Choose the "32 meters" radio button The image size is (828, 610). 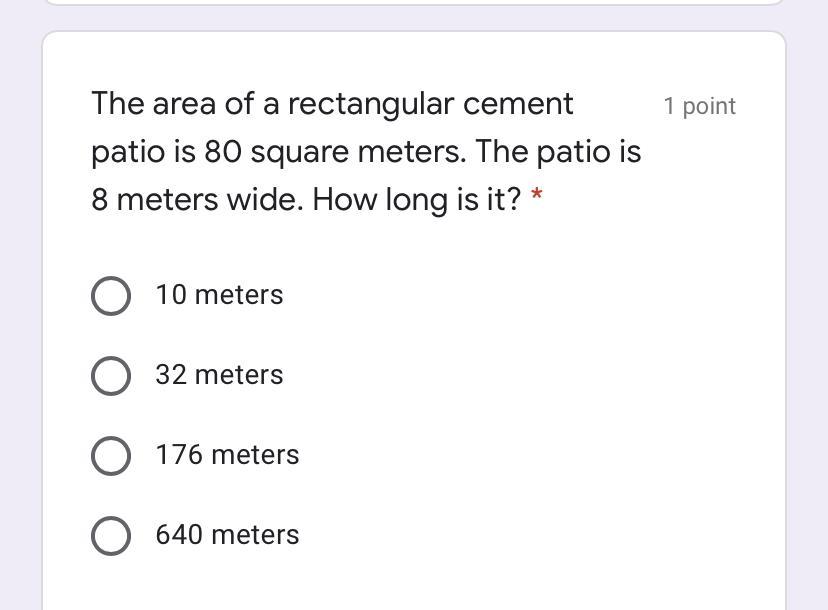coord(110,376)
